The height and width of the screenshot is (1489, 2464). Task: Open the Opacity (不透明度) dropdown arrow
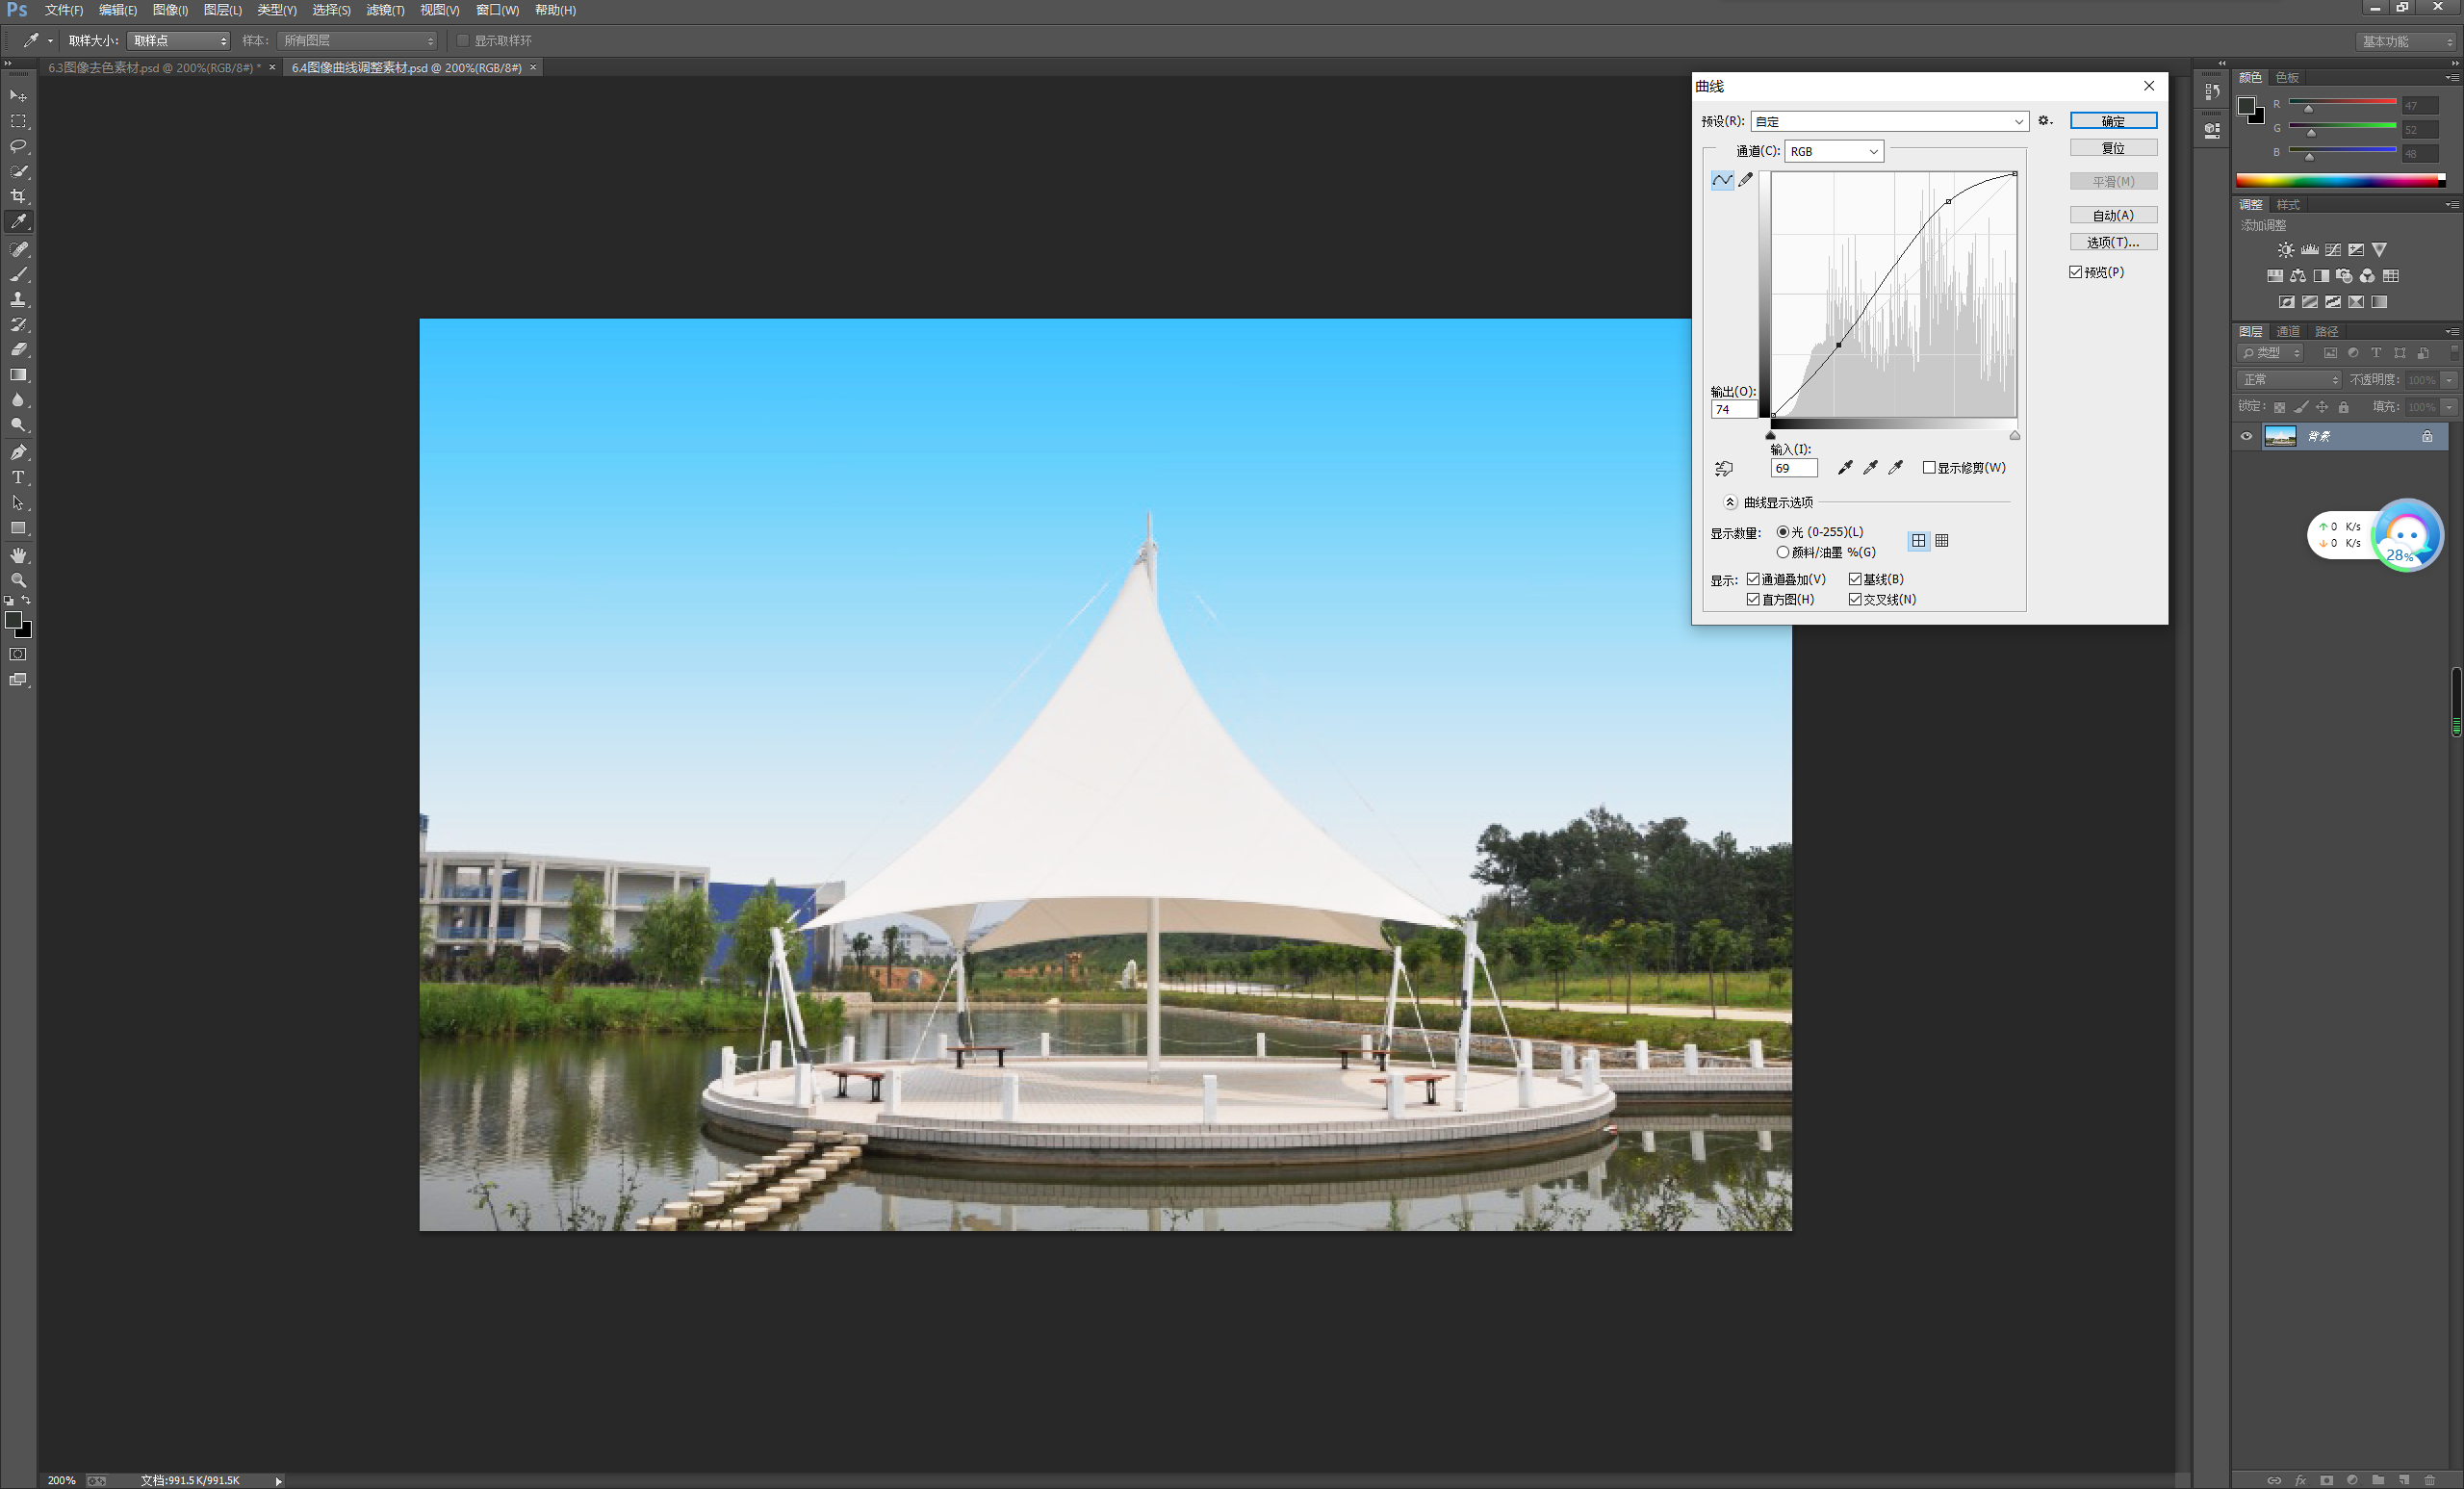pos(2449,380)
